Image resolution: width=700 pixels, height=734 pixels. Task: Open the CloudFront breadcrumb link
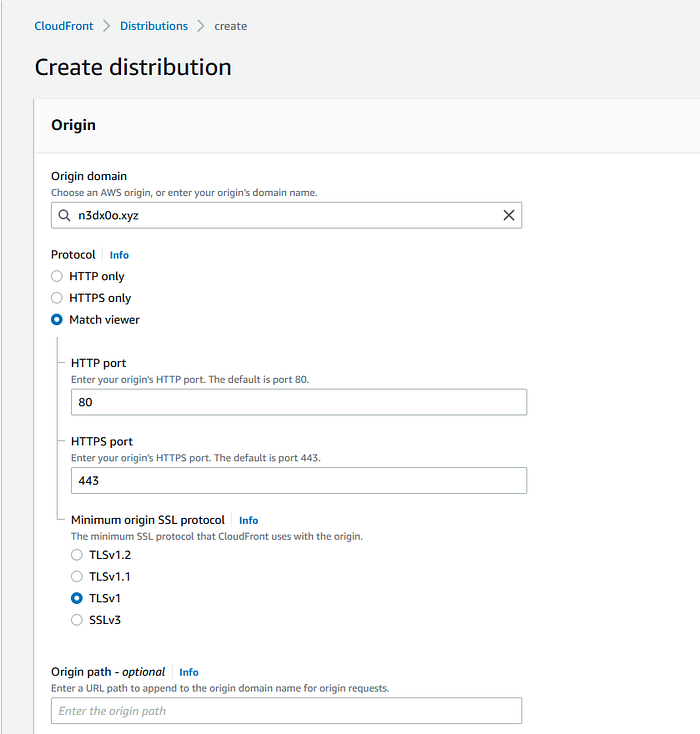pos(65,26)
